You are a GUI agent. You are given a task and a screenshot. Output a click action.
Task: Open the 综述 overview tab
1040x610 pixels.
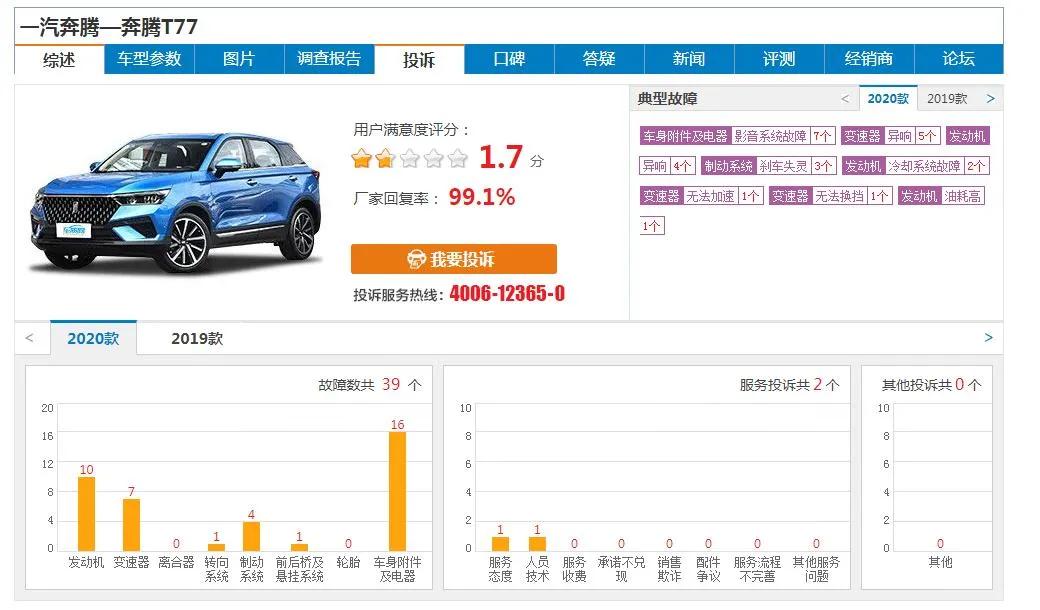click(59, 59)
